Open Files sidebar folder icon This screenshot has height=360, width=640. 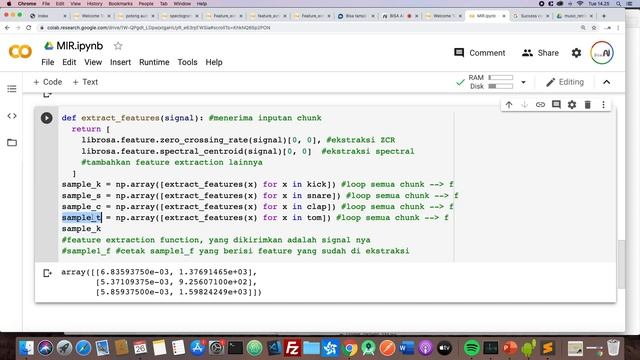[x=12, y=142]
